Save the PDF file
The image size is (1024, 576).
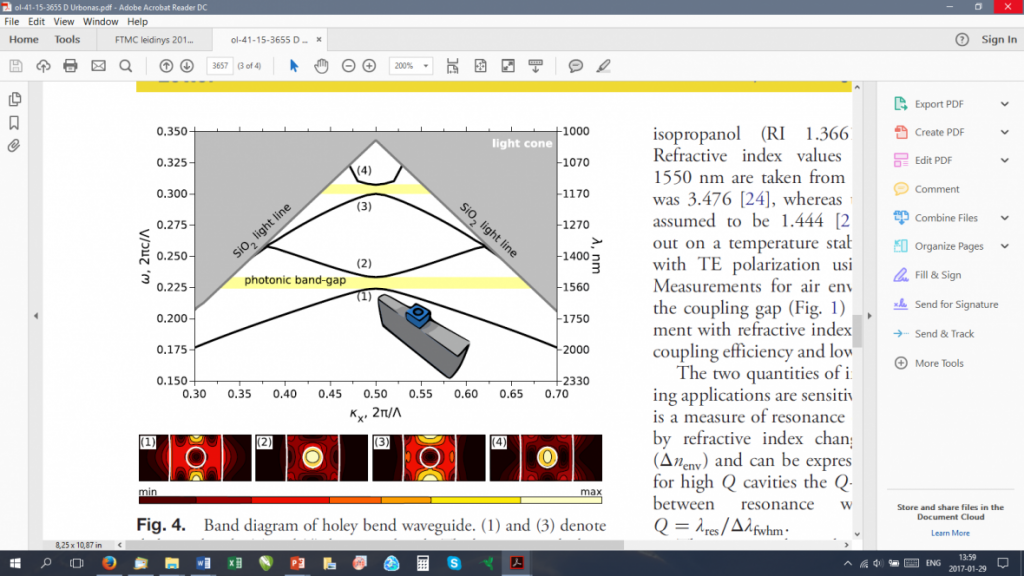coord(16,66)
